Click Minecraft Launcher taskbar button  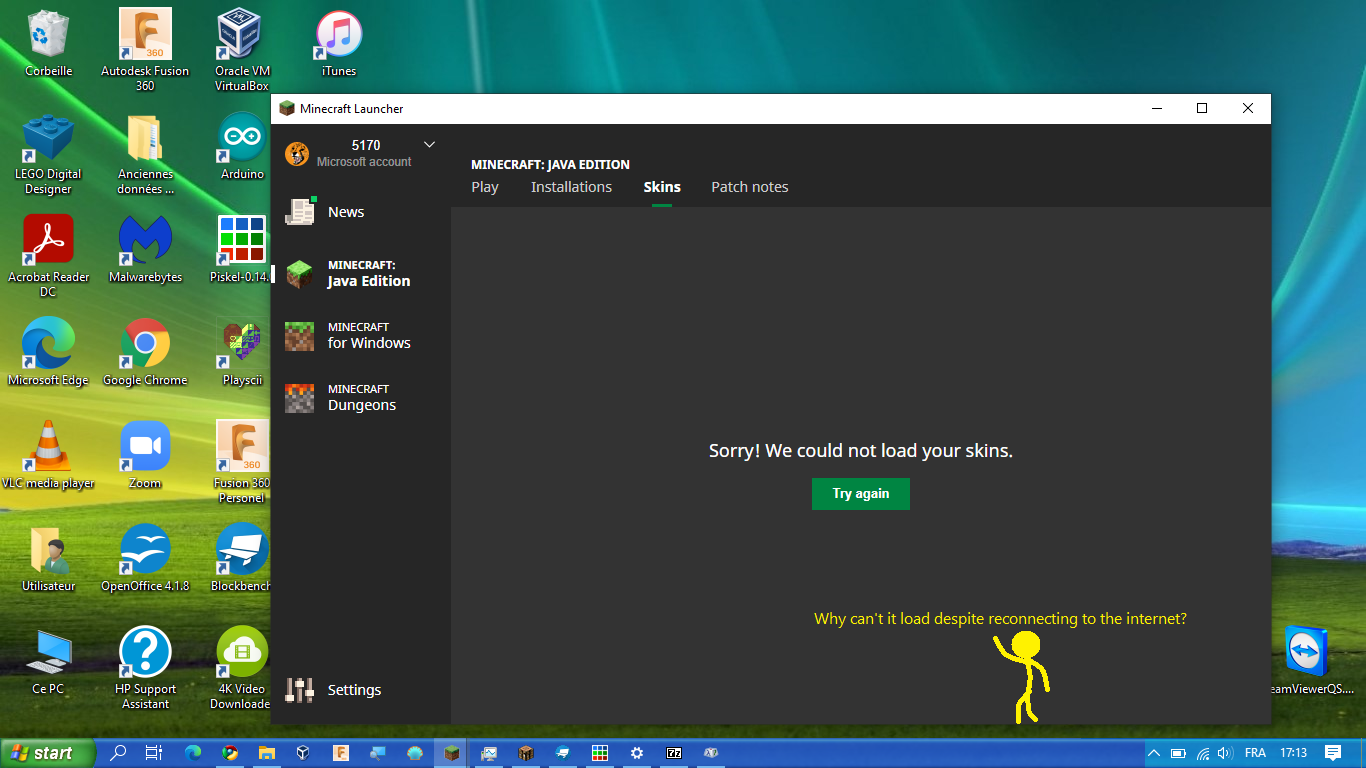452,753
